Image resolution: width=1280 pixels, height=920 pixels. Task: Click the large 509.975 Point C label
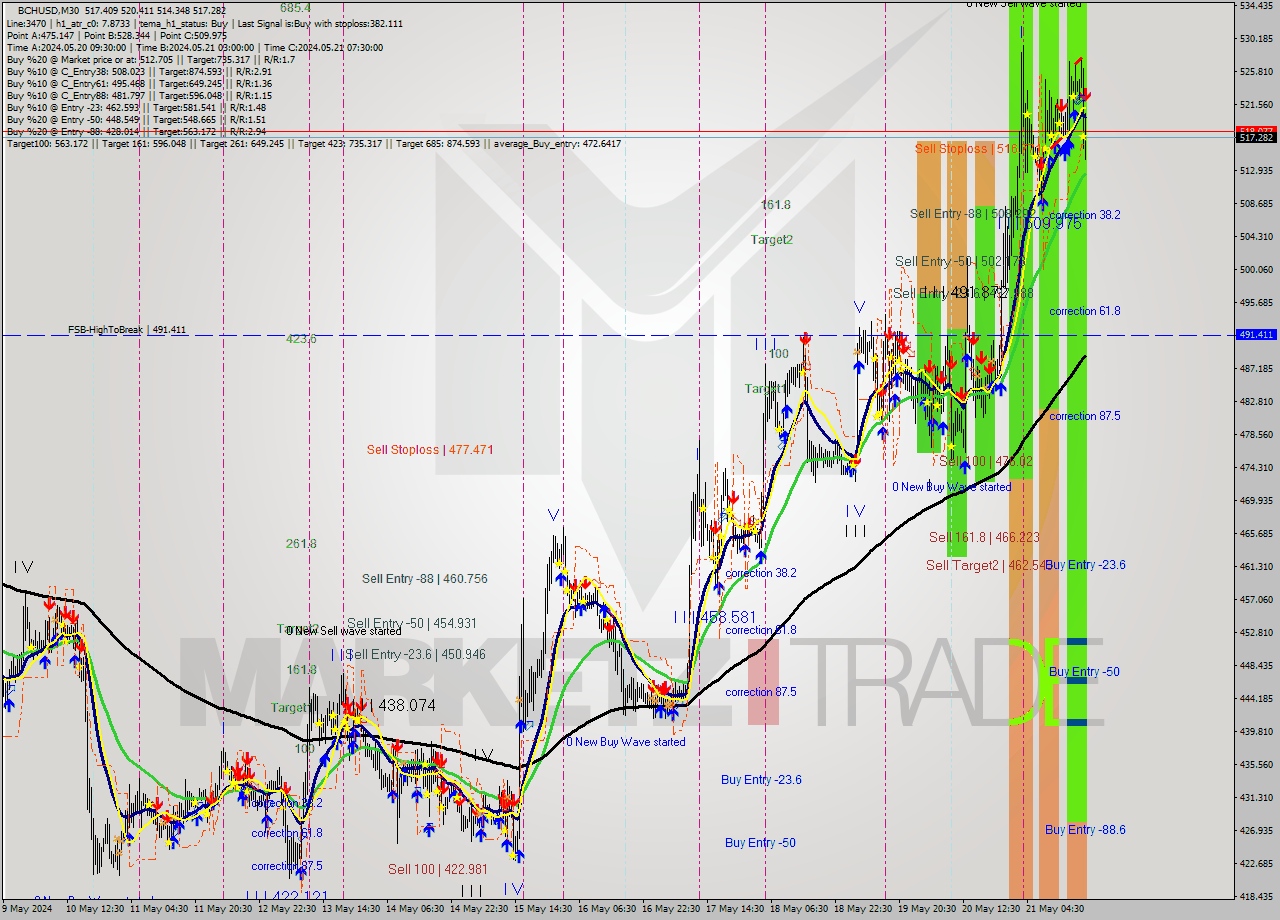pos(1050,224)
